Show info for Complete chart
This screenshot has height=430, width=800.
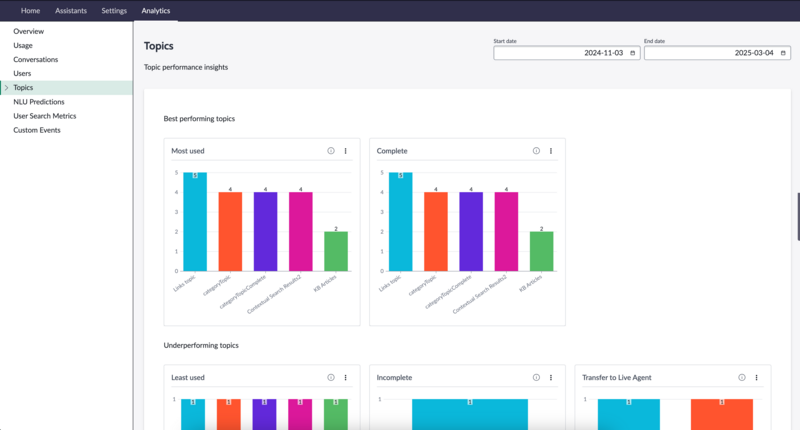click(536, 151)
